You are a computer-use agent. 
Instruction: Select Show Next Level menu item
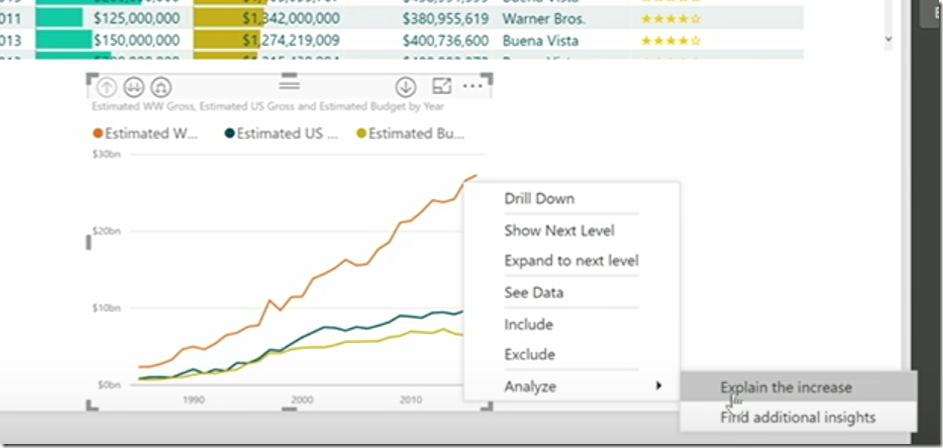(x=559, y=230)
